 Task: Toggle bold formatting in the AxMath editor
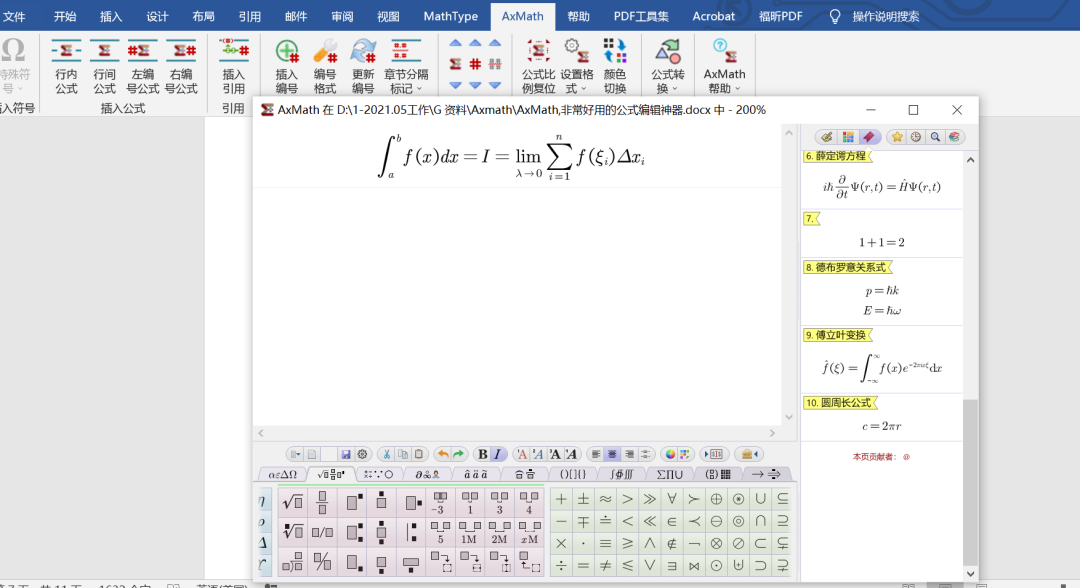click(x=483, y=453)
